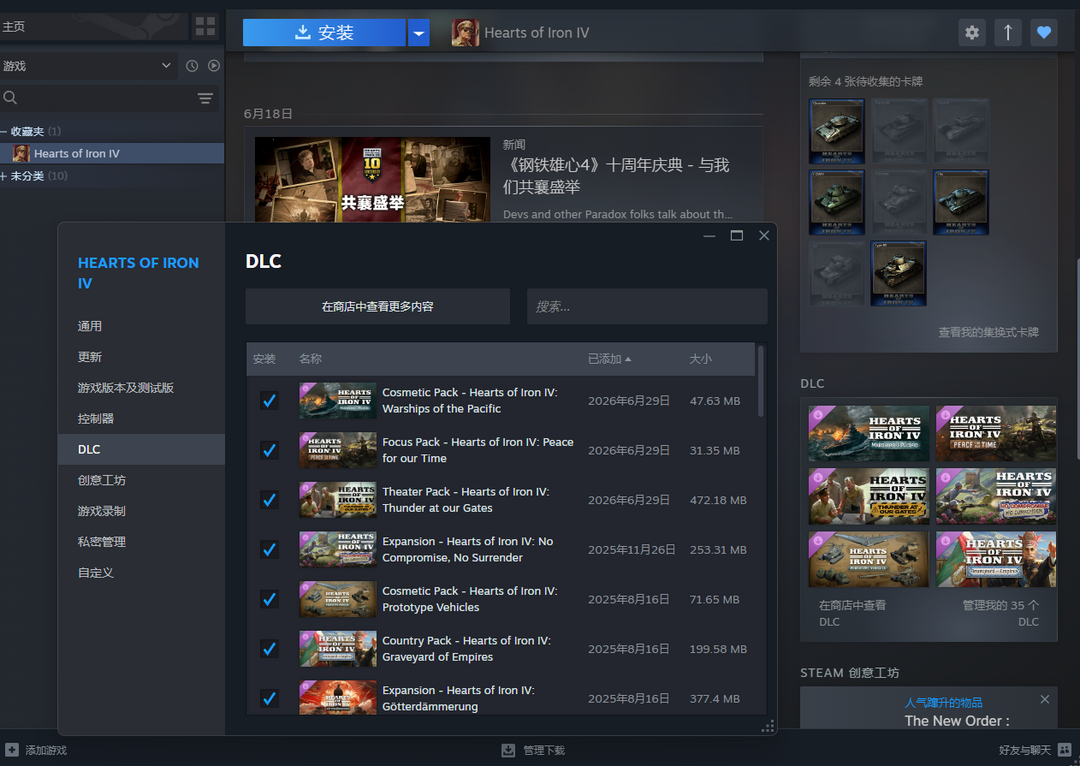Screen dimensions: 1080x766
Task: Click Götterdämmerung DLC row thumbnail
Action: 338,697
